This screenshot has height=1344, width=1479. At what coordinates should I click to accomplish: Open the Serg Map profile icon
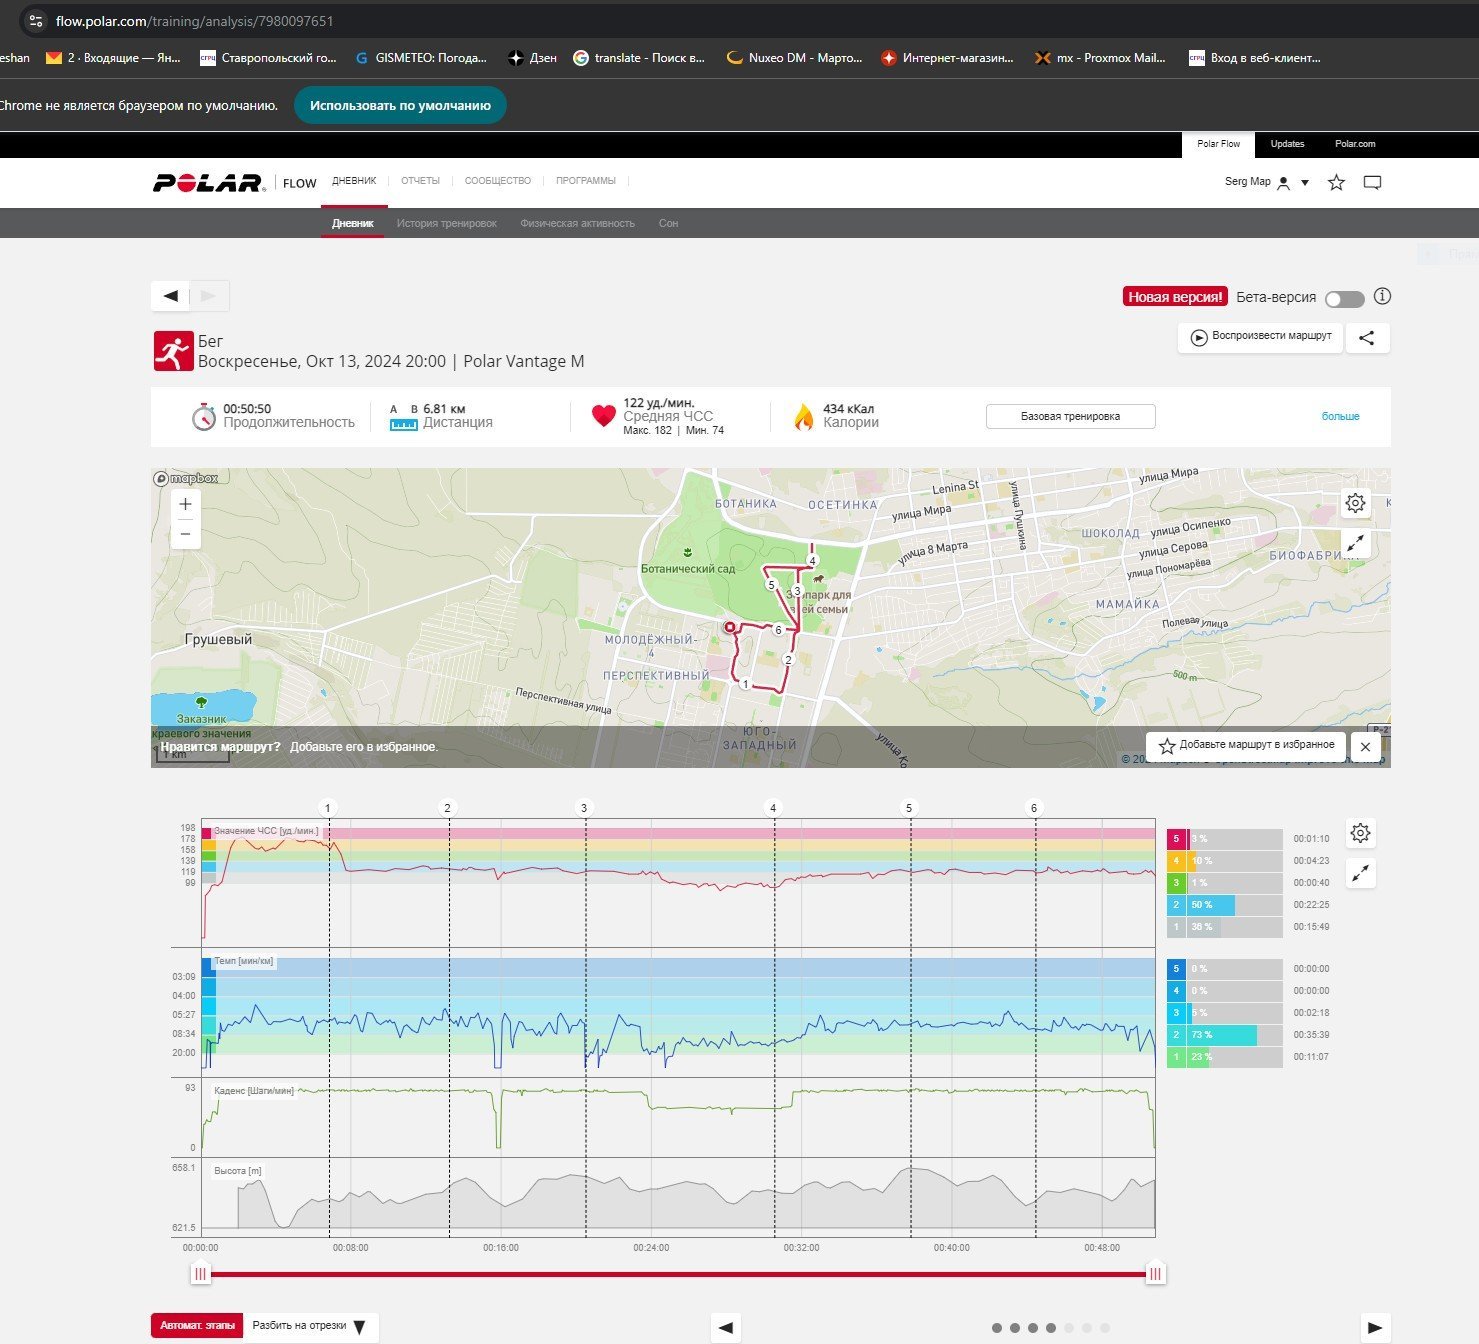[1284, 183]
